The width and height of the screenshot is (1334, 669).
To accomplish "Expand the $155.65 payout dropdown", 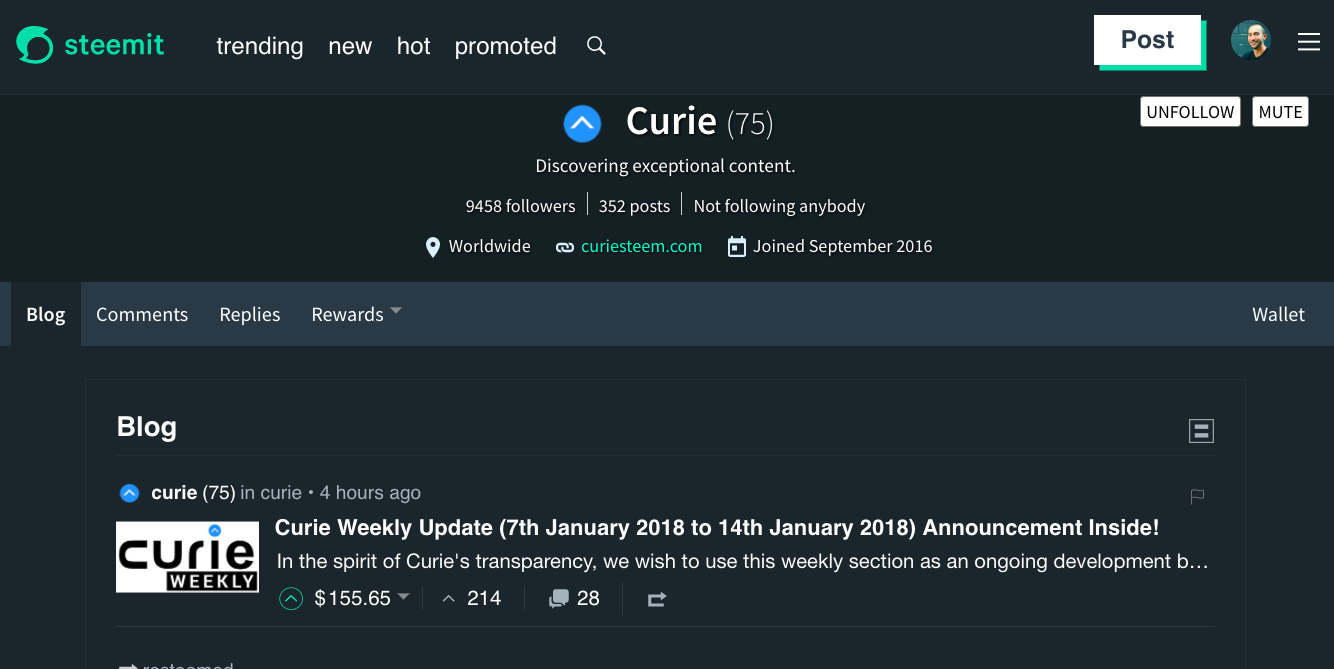I will coord(403,597).
